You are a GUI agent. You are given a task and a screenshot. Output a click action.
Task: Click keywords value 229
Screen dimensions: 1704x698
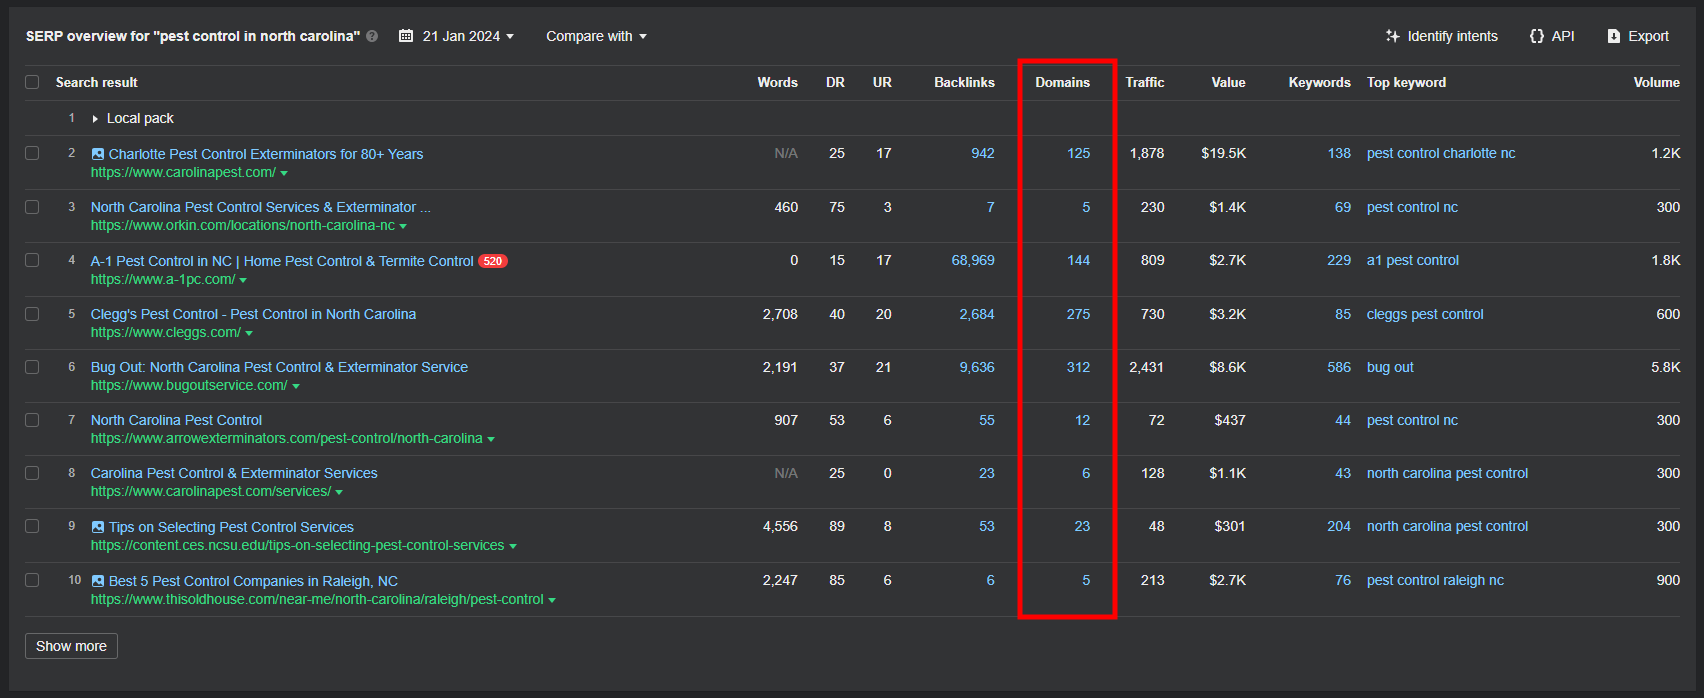[1339, 260]
